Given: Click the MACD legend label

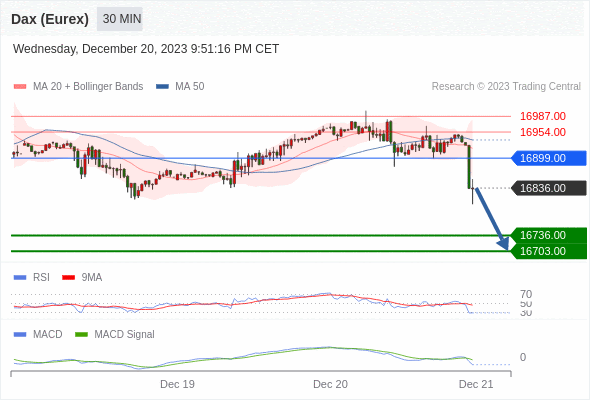Looking at the screenshot, I should coord(47,335).
